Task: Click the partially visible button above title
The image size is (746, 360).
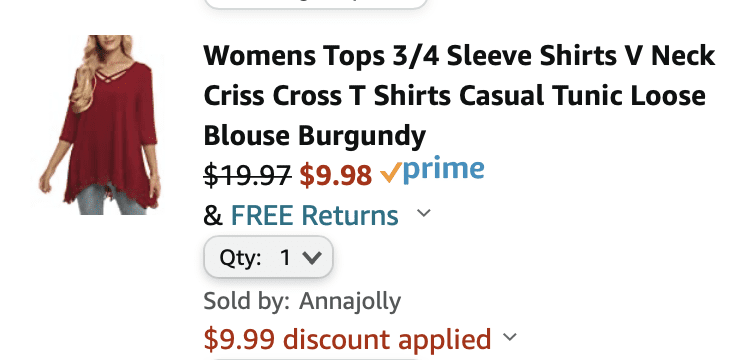Action: (316, 4)
